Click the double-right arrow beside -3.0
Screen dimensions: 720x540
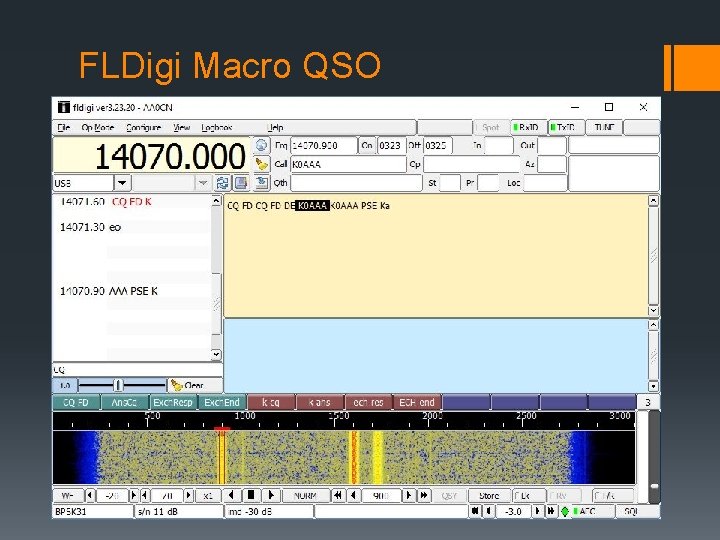pyautogui.click(x=551, y=511)
